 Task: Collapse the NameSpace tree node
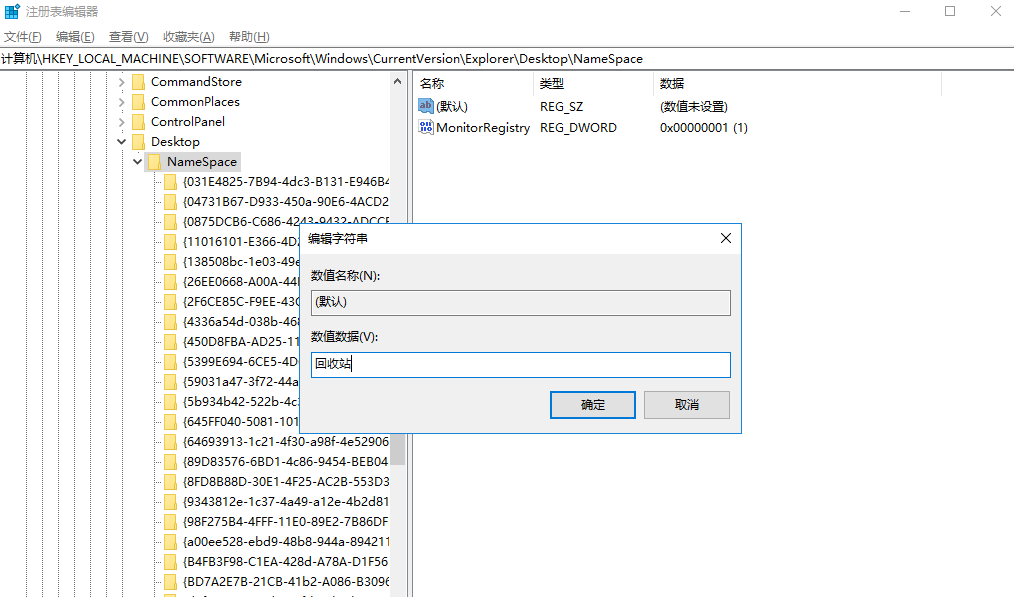pyautogui.click(x=137, y=162)
